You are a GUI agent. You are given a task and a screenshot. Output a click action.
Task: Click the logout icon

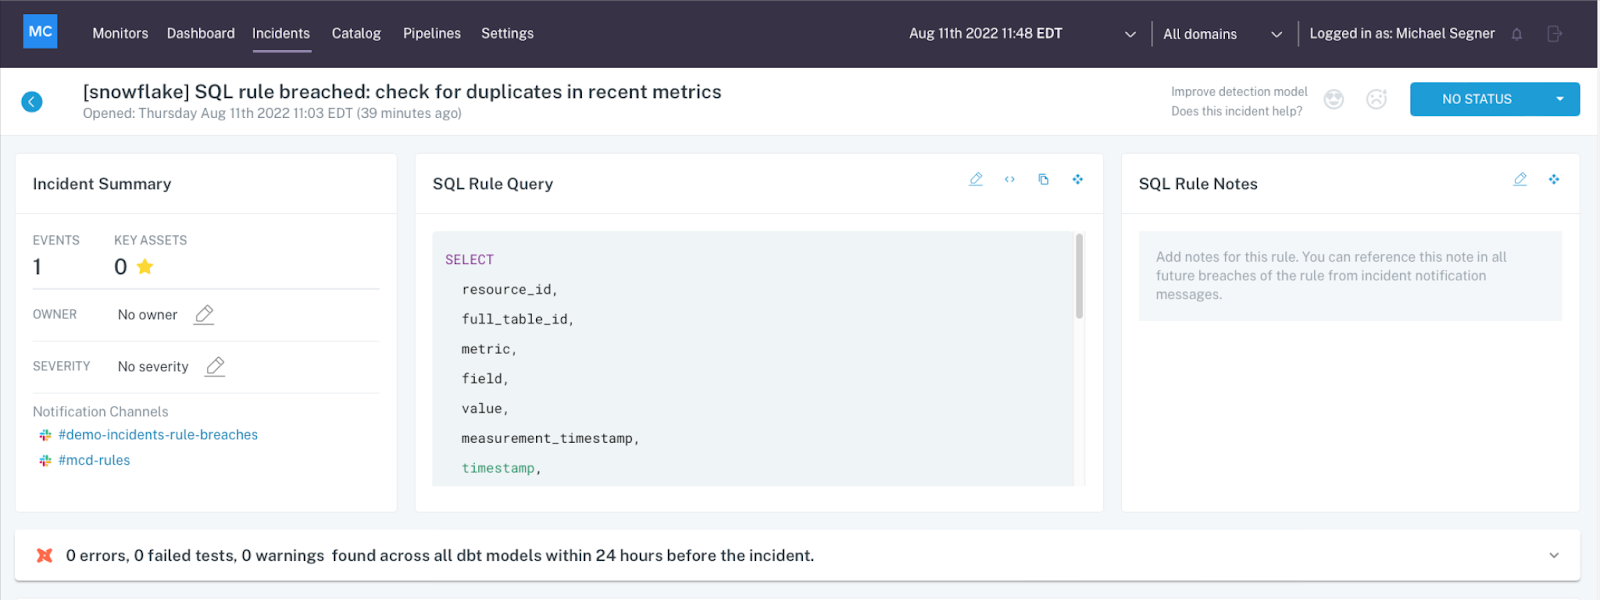1554,34
